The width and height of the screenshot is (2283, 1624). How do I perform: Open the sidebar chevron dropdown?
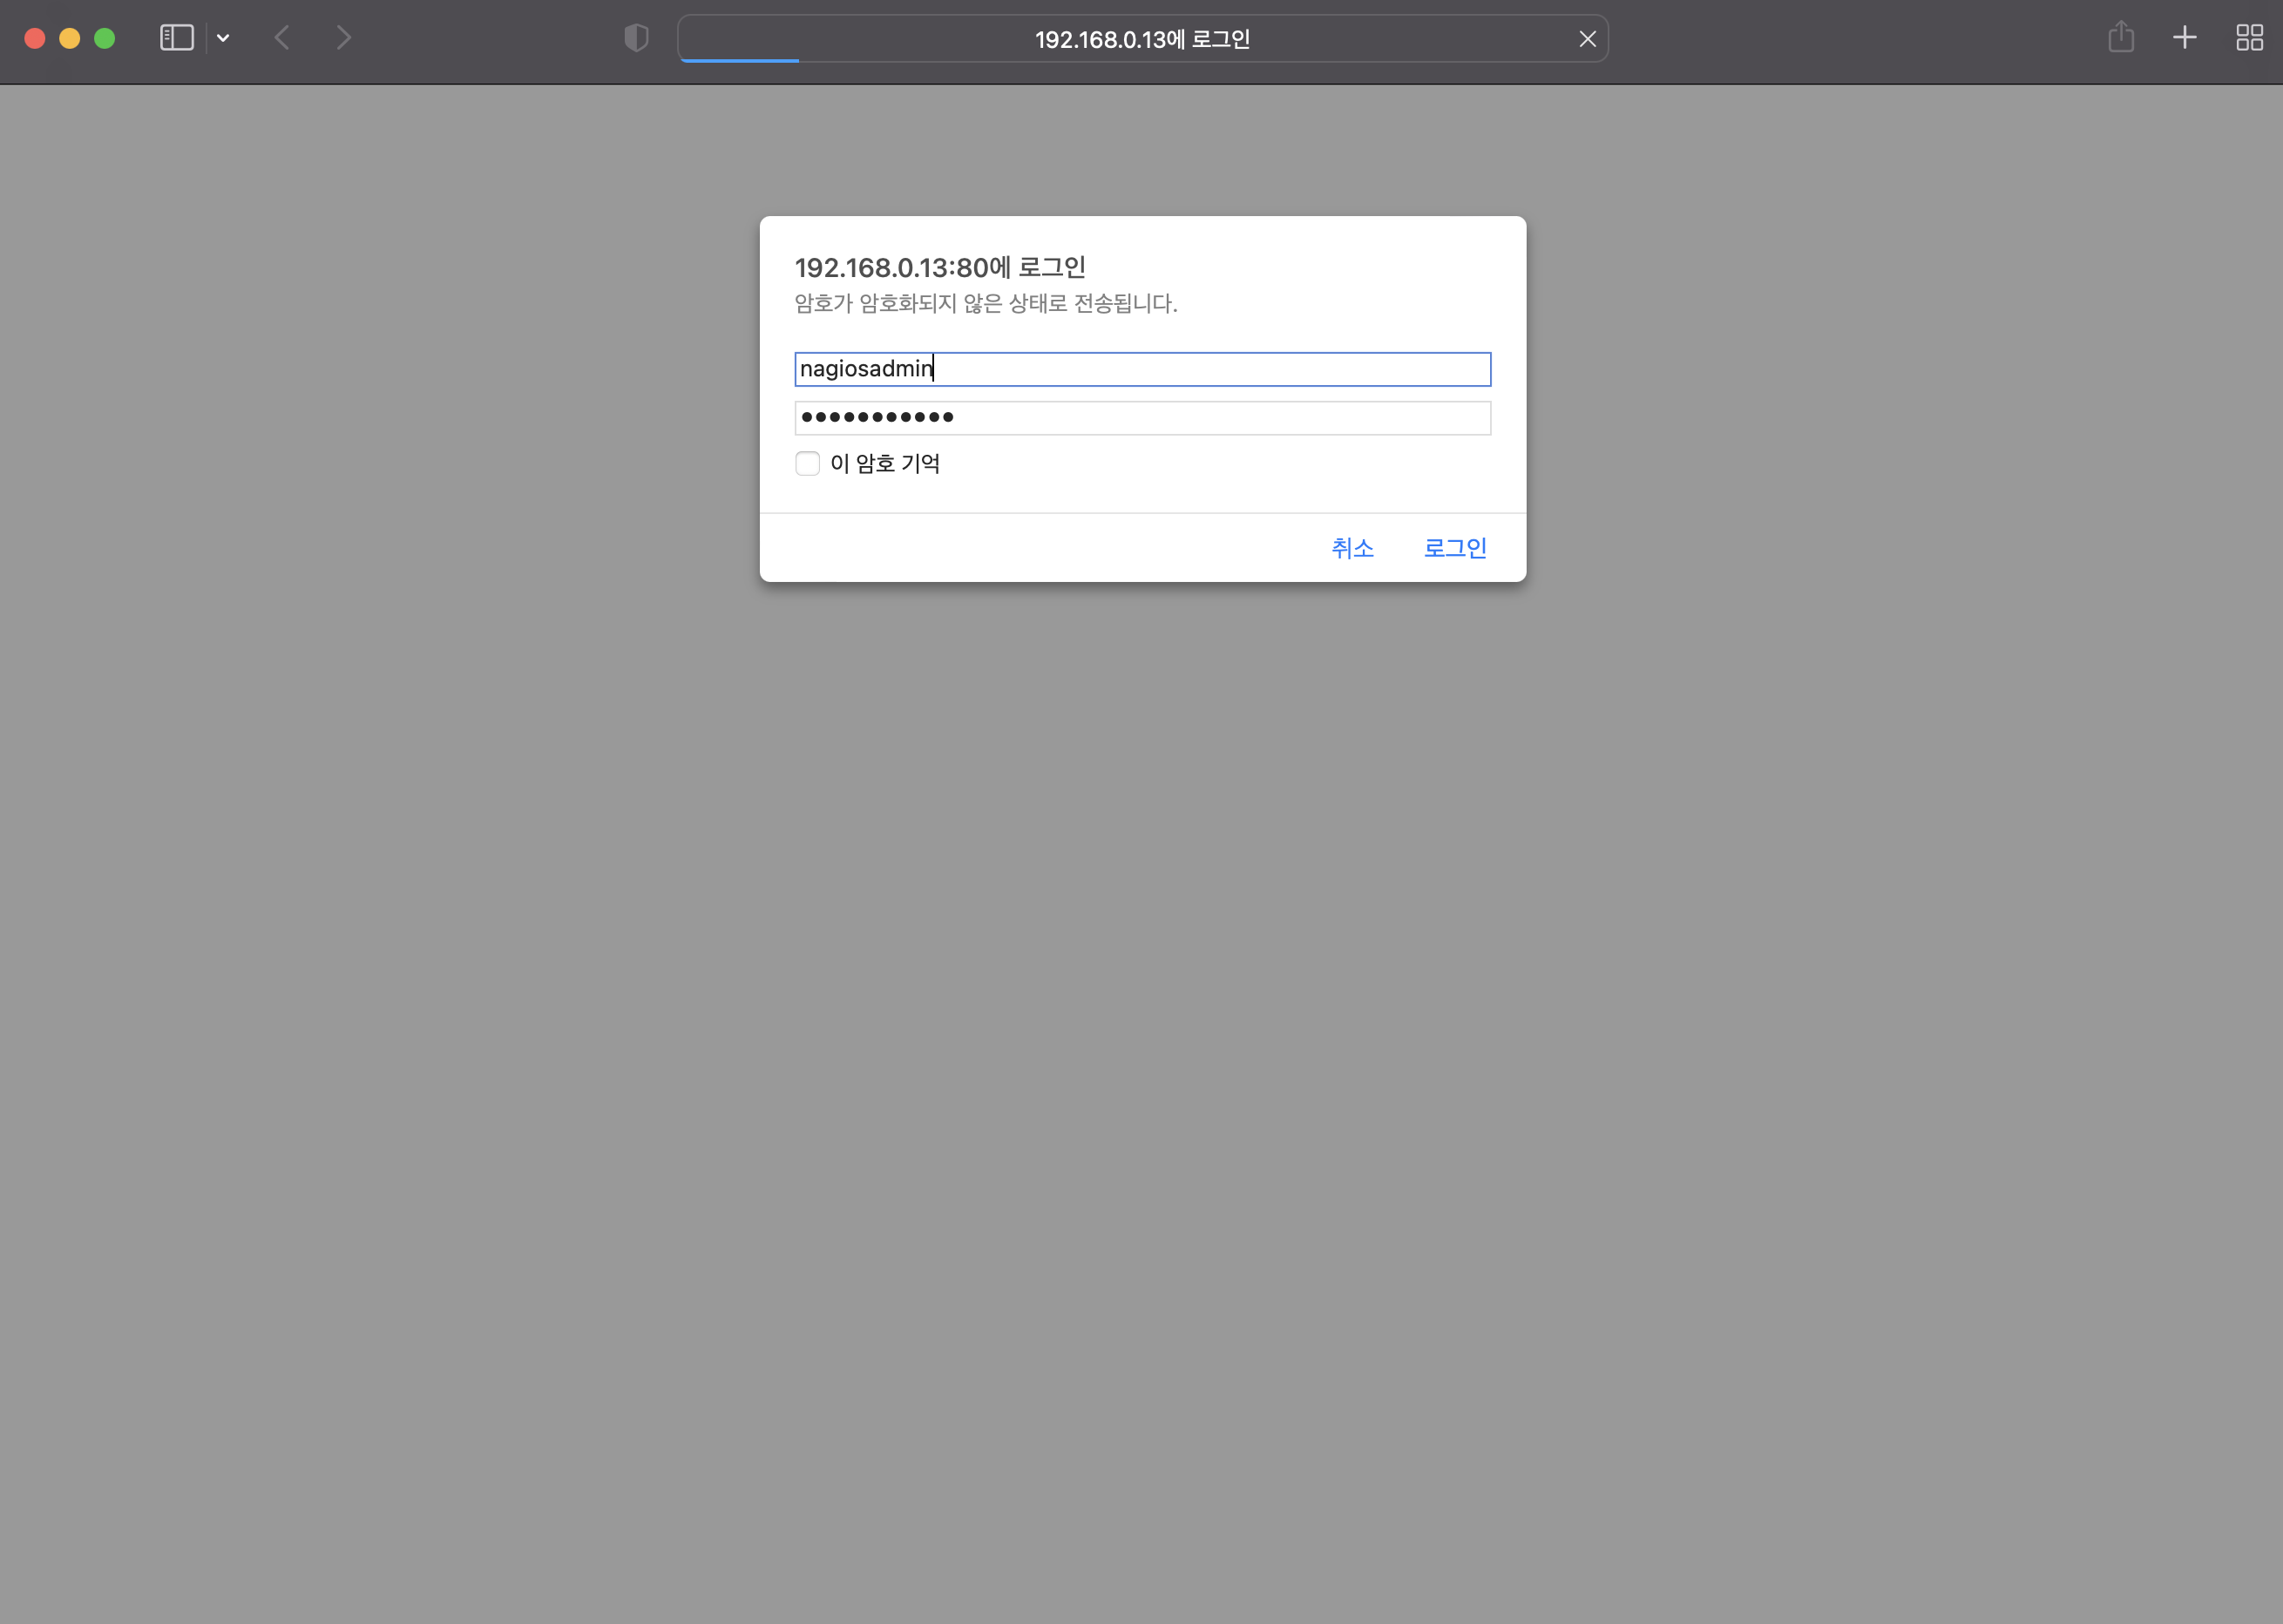(x=223, y=38)
